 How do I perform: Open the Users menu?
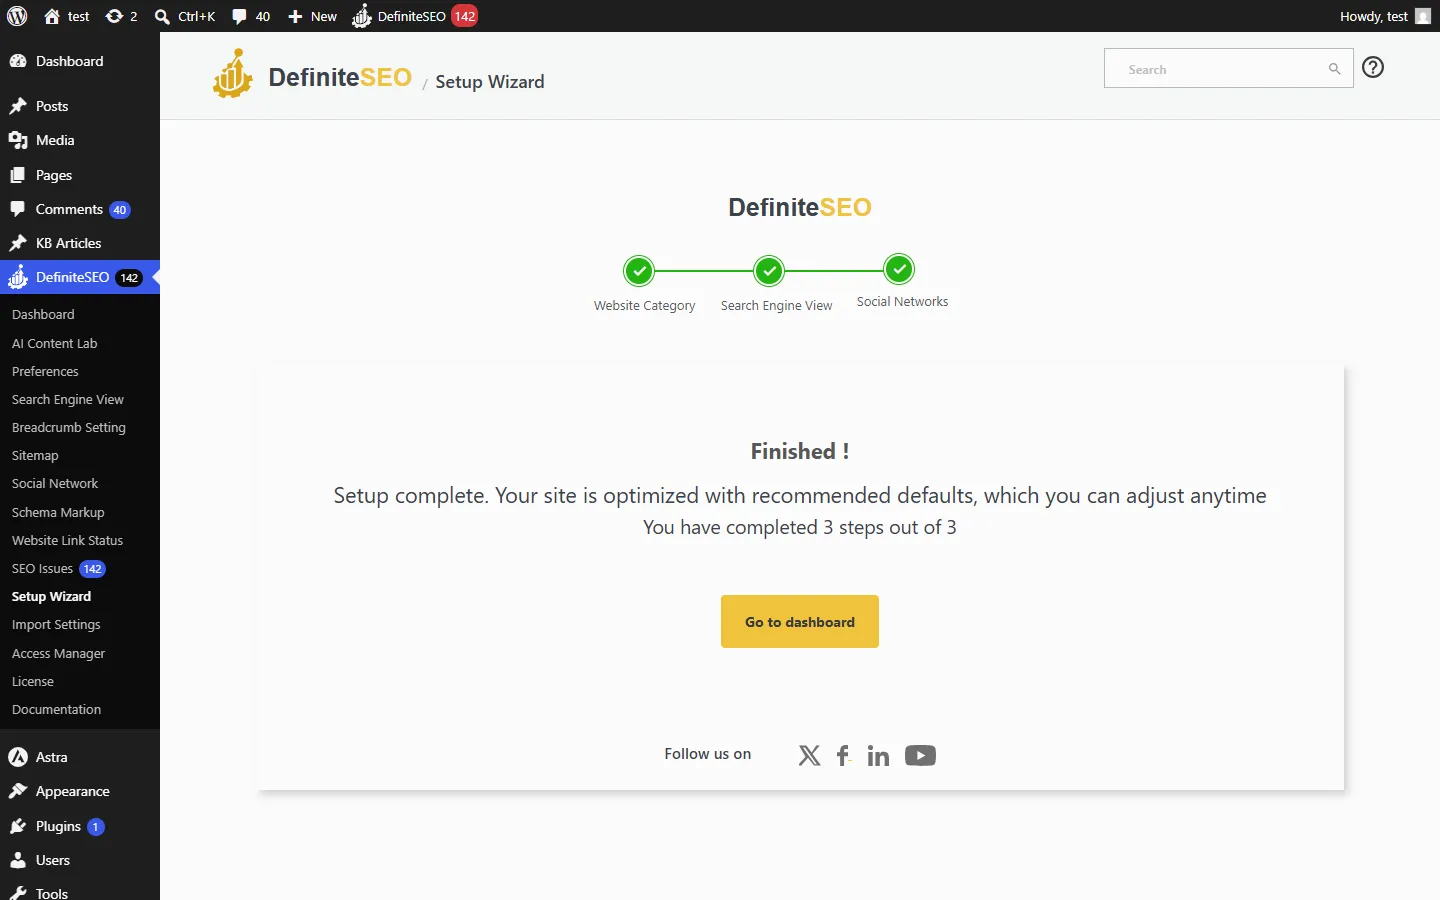click(80, 860)
